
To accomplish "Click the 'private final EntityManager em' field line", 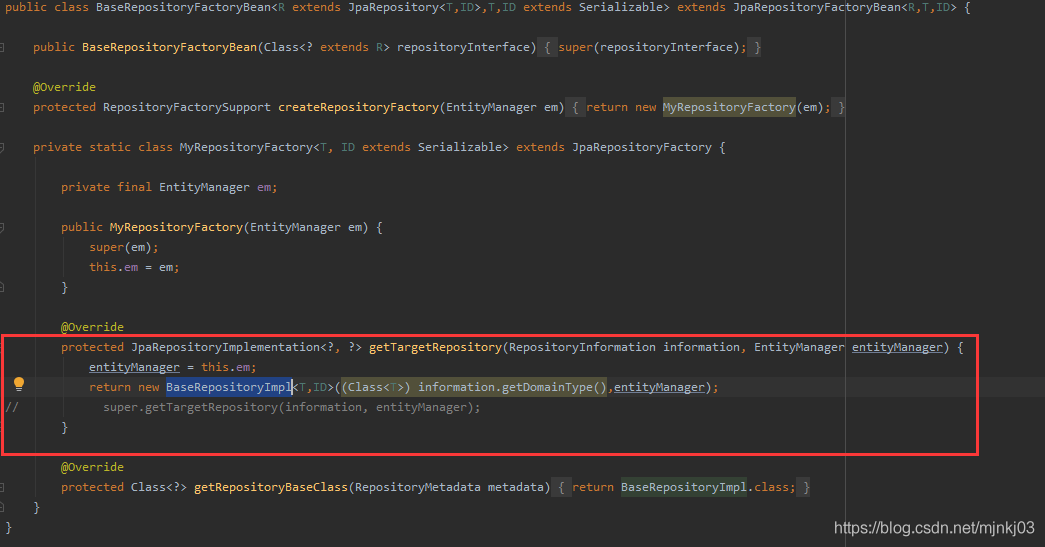I will click(x=168, y=187).
